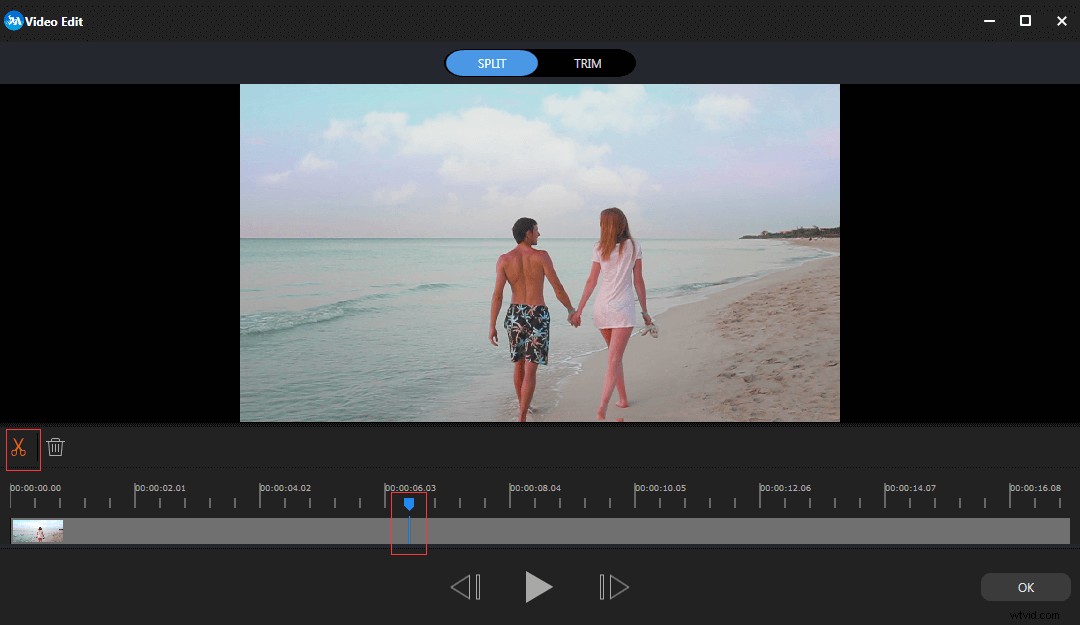Minimize the Video Edit window
The image size is (1080, 625).
pos(988,20)
